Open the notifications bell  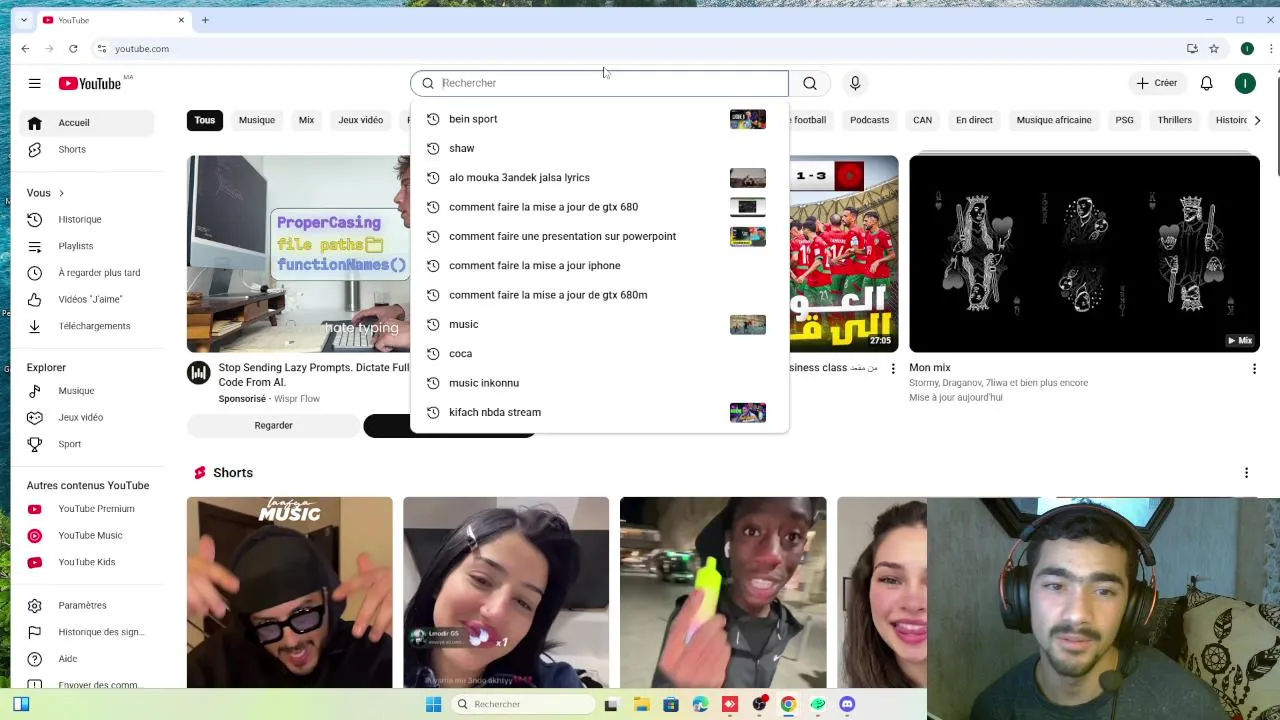(x=1207, y=83)
